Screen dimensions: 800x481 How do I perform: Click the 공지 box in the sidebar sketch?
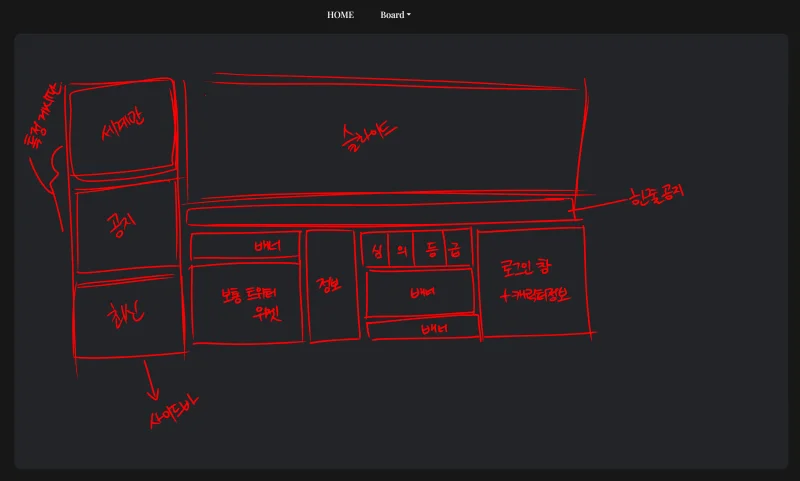point(127,227)
